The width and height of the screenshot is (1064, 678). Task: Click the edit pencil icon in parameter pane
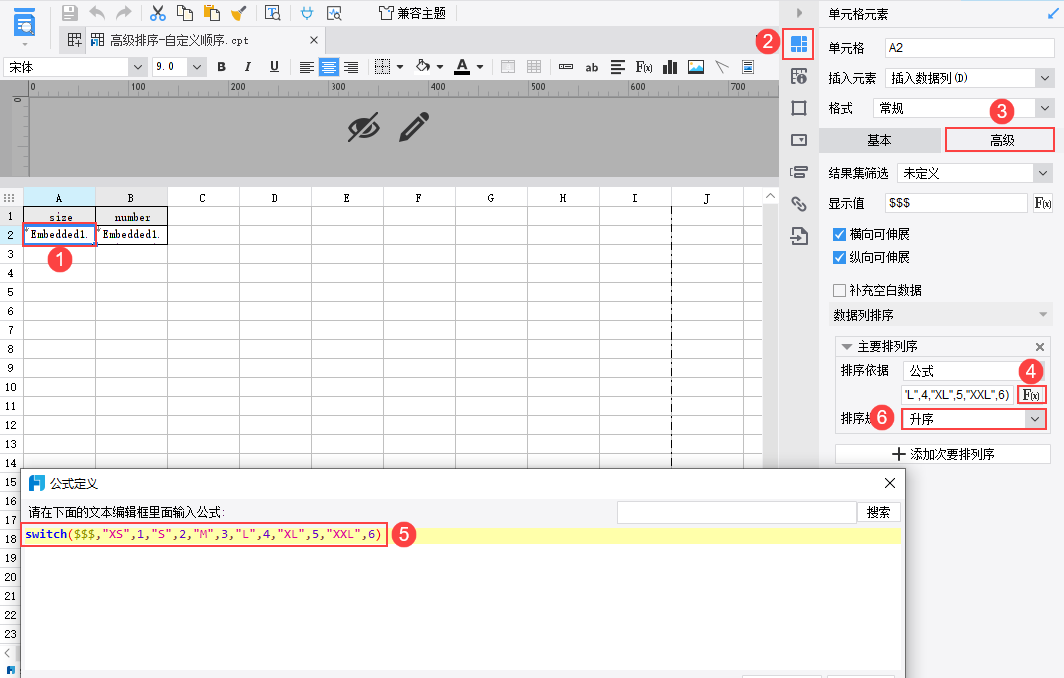pos(414,127)
